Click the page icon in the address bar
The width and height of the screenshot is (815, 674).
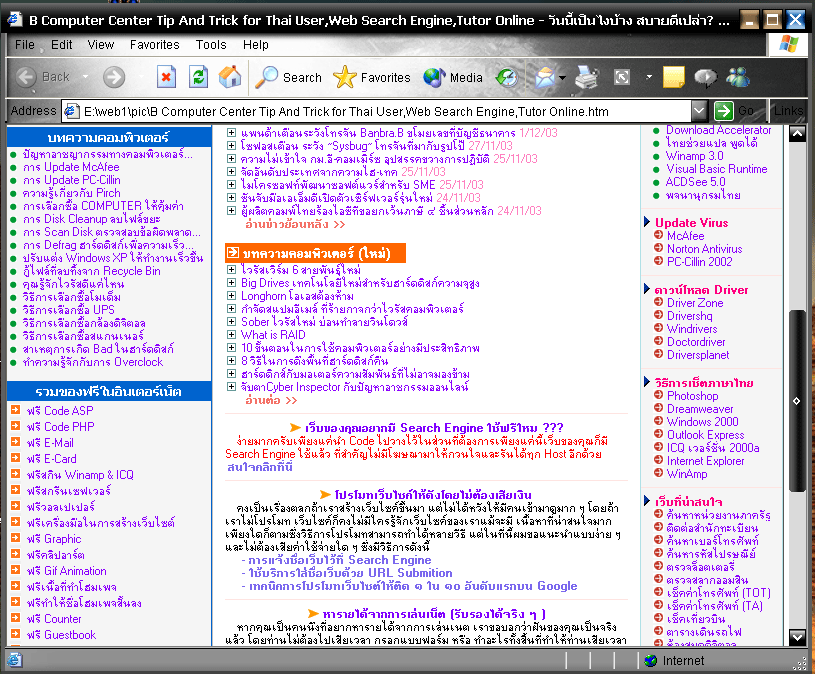[71, 111]
